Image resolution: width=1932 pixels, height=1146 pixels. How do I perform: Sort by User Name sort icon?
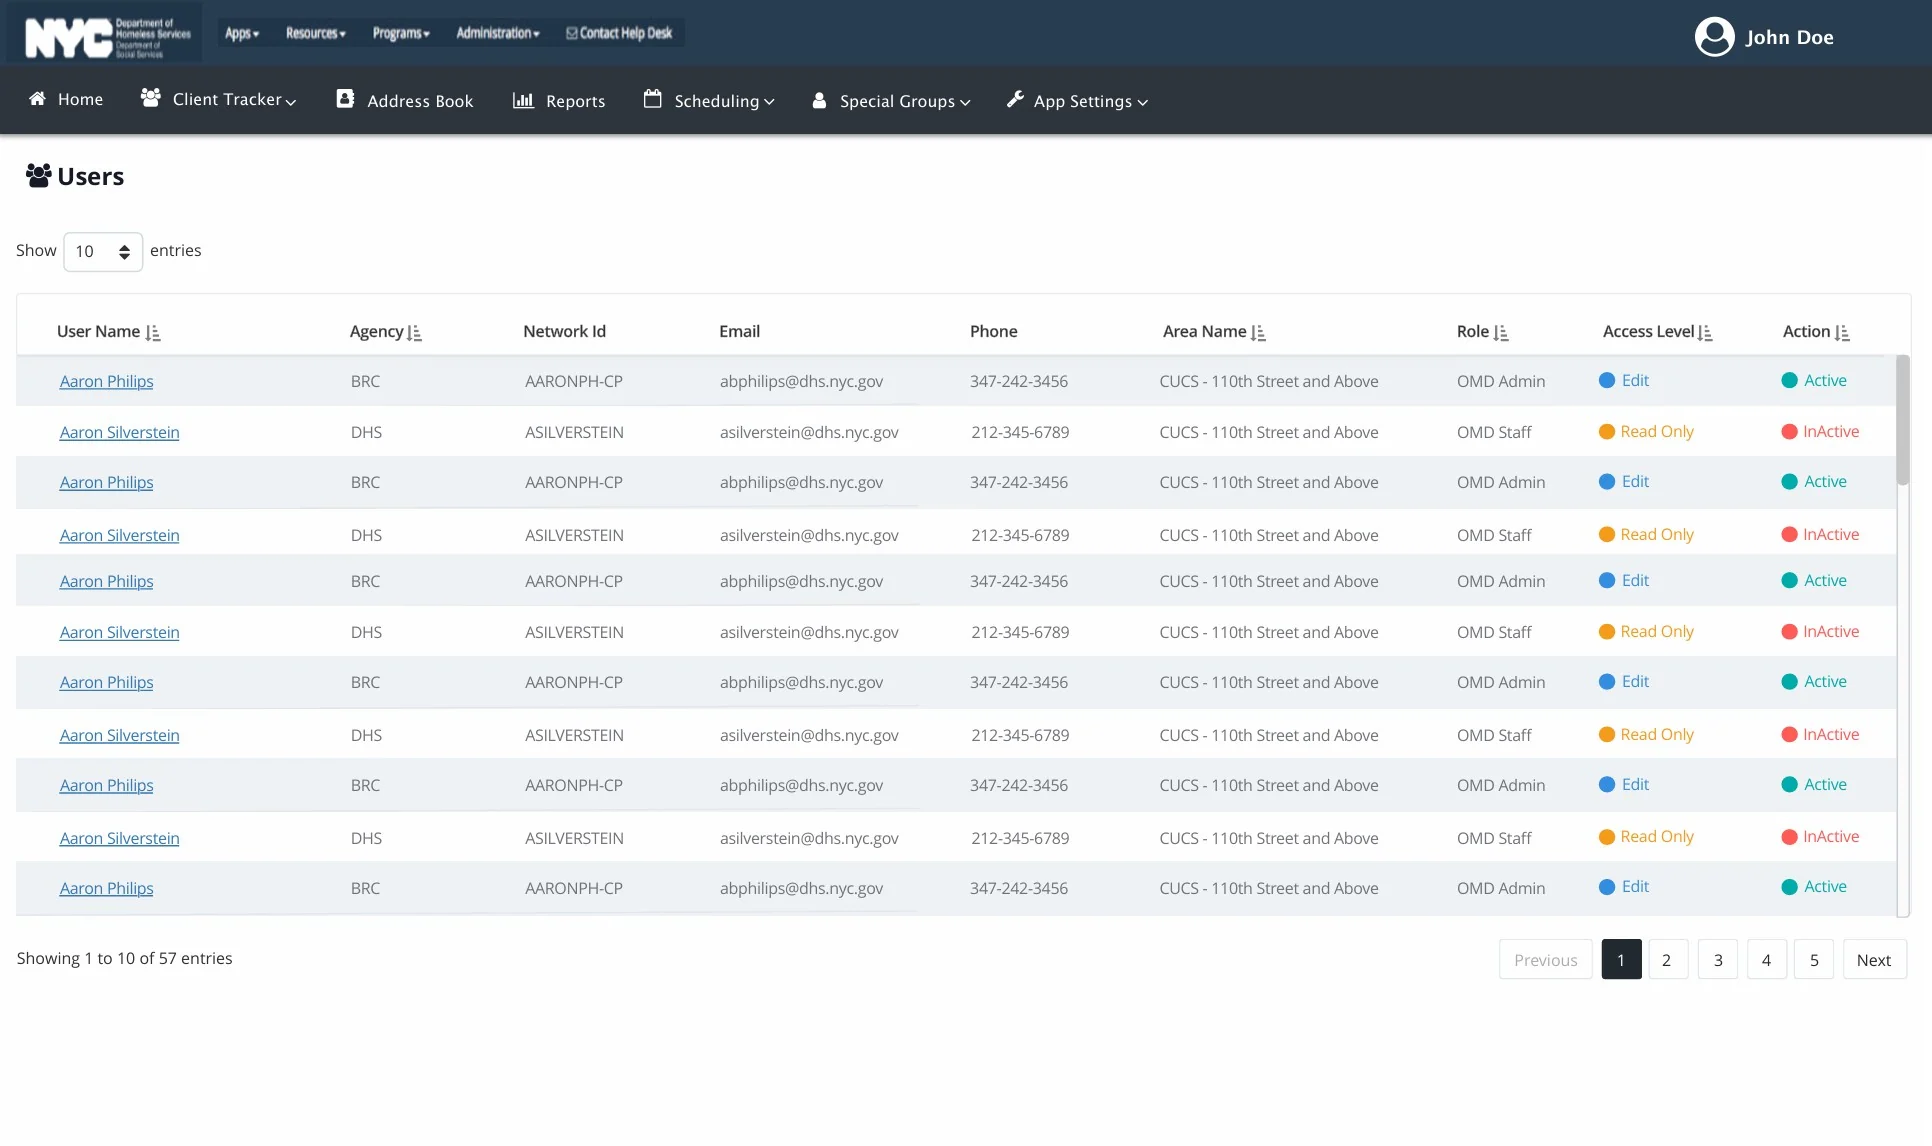tap(153, 333)
